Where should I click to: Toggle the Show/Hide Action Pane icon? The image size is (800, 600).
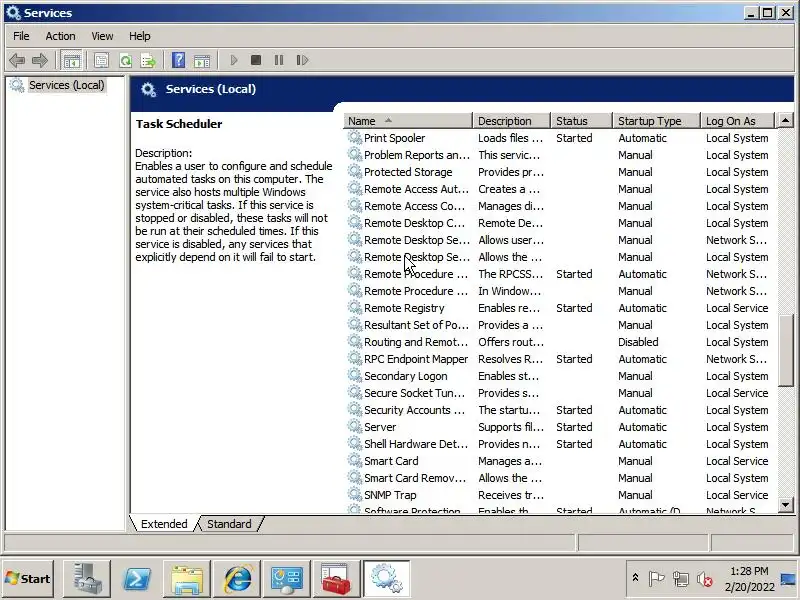coord(202,60)
